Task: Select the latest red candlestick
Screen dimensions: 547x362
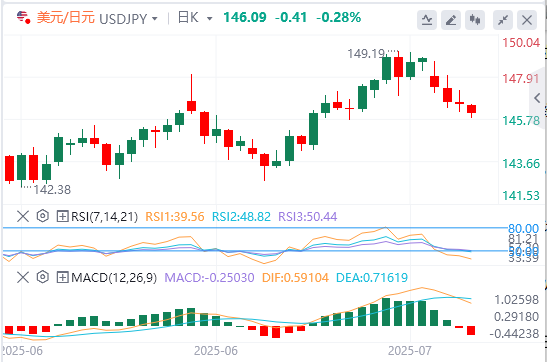Action: 472,111
